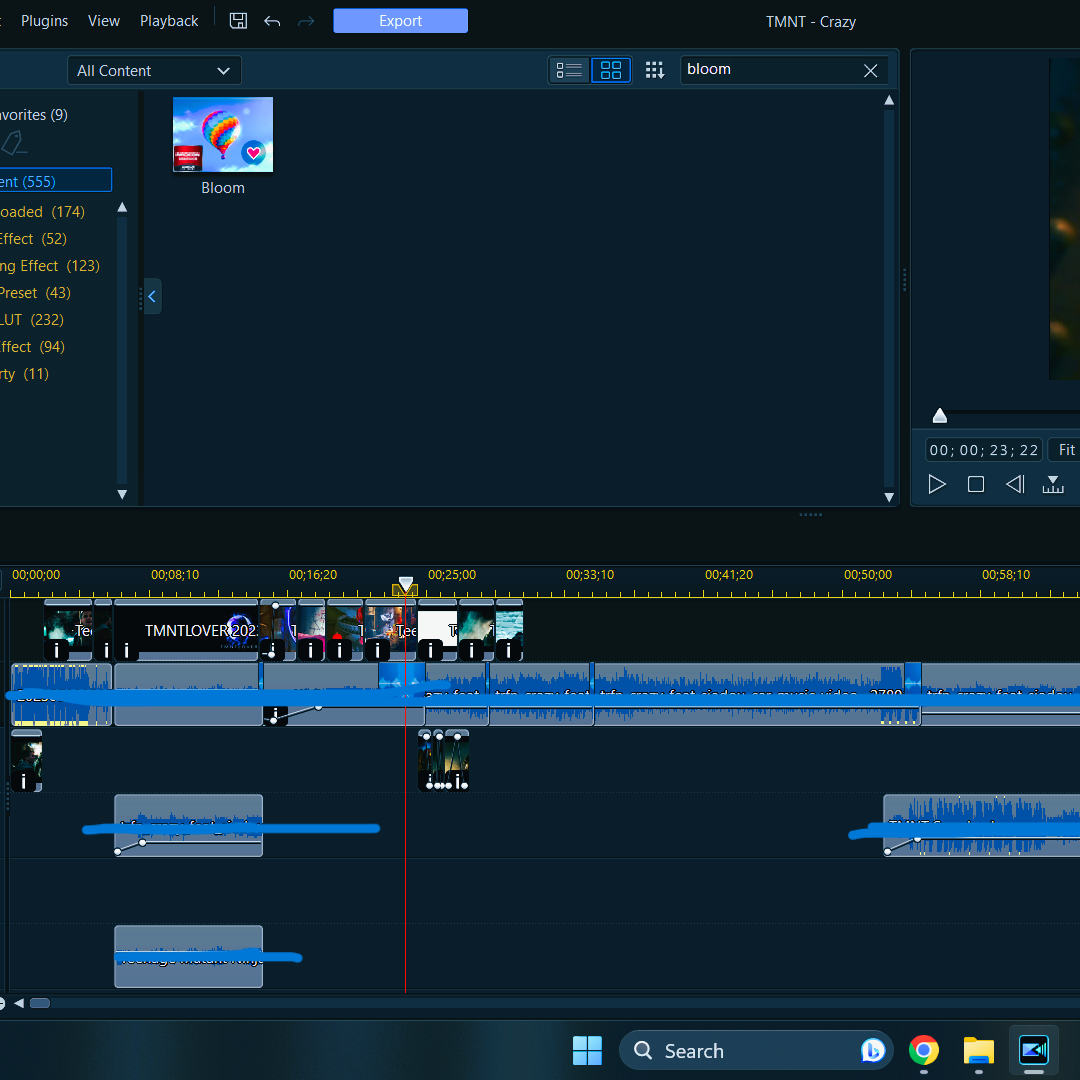Click the Redo arrow icon
The height and width of the screenshot is (1080, 1080).
coord(306,21)
